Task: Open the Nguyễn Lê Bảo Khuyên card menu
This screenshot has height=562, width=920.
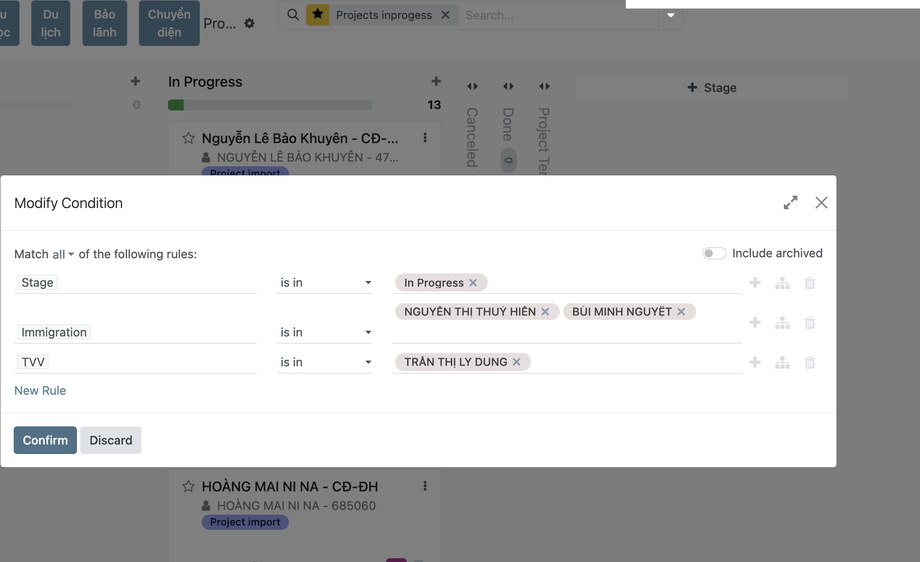Action: (x=425, y=137)
